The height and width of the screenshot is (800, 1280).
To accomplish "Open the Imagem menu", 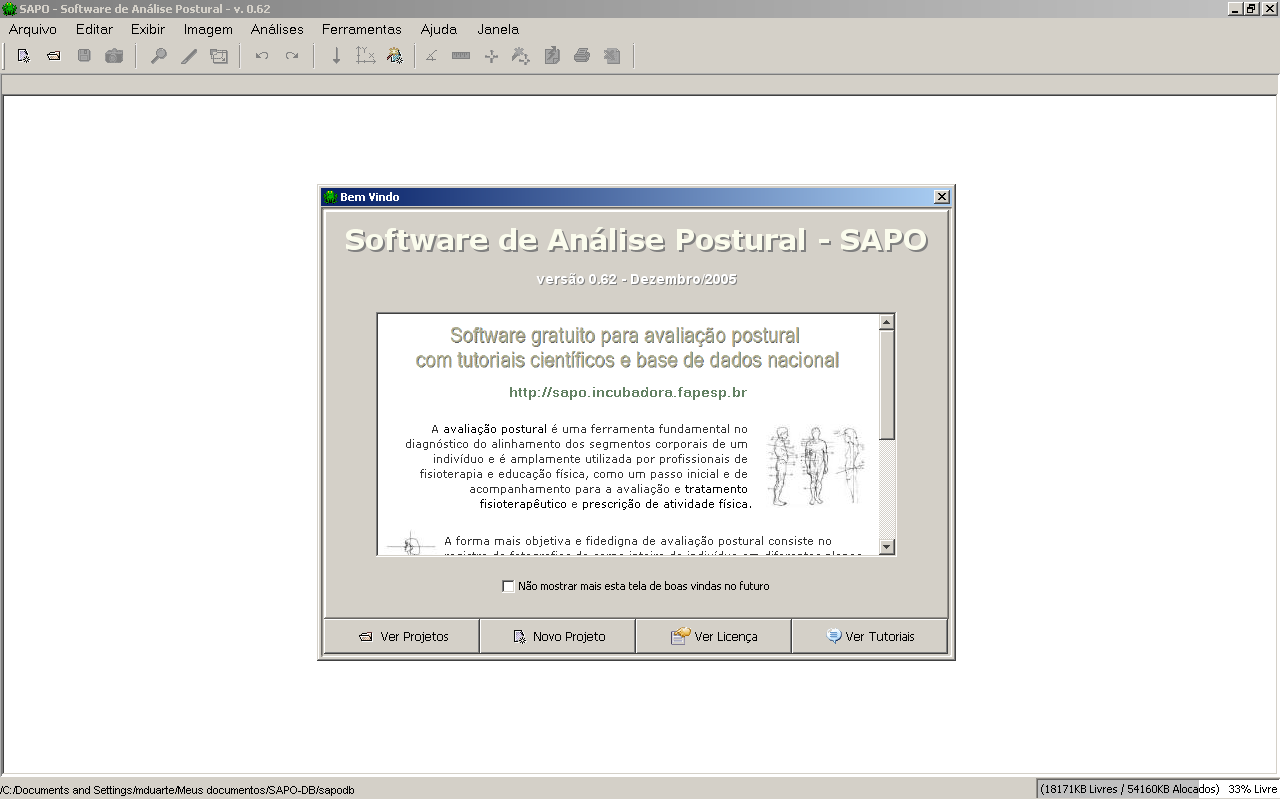I will point(208,29).
